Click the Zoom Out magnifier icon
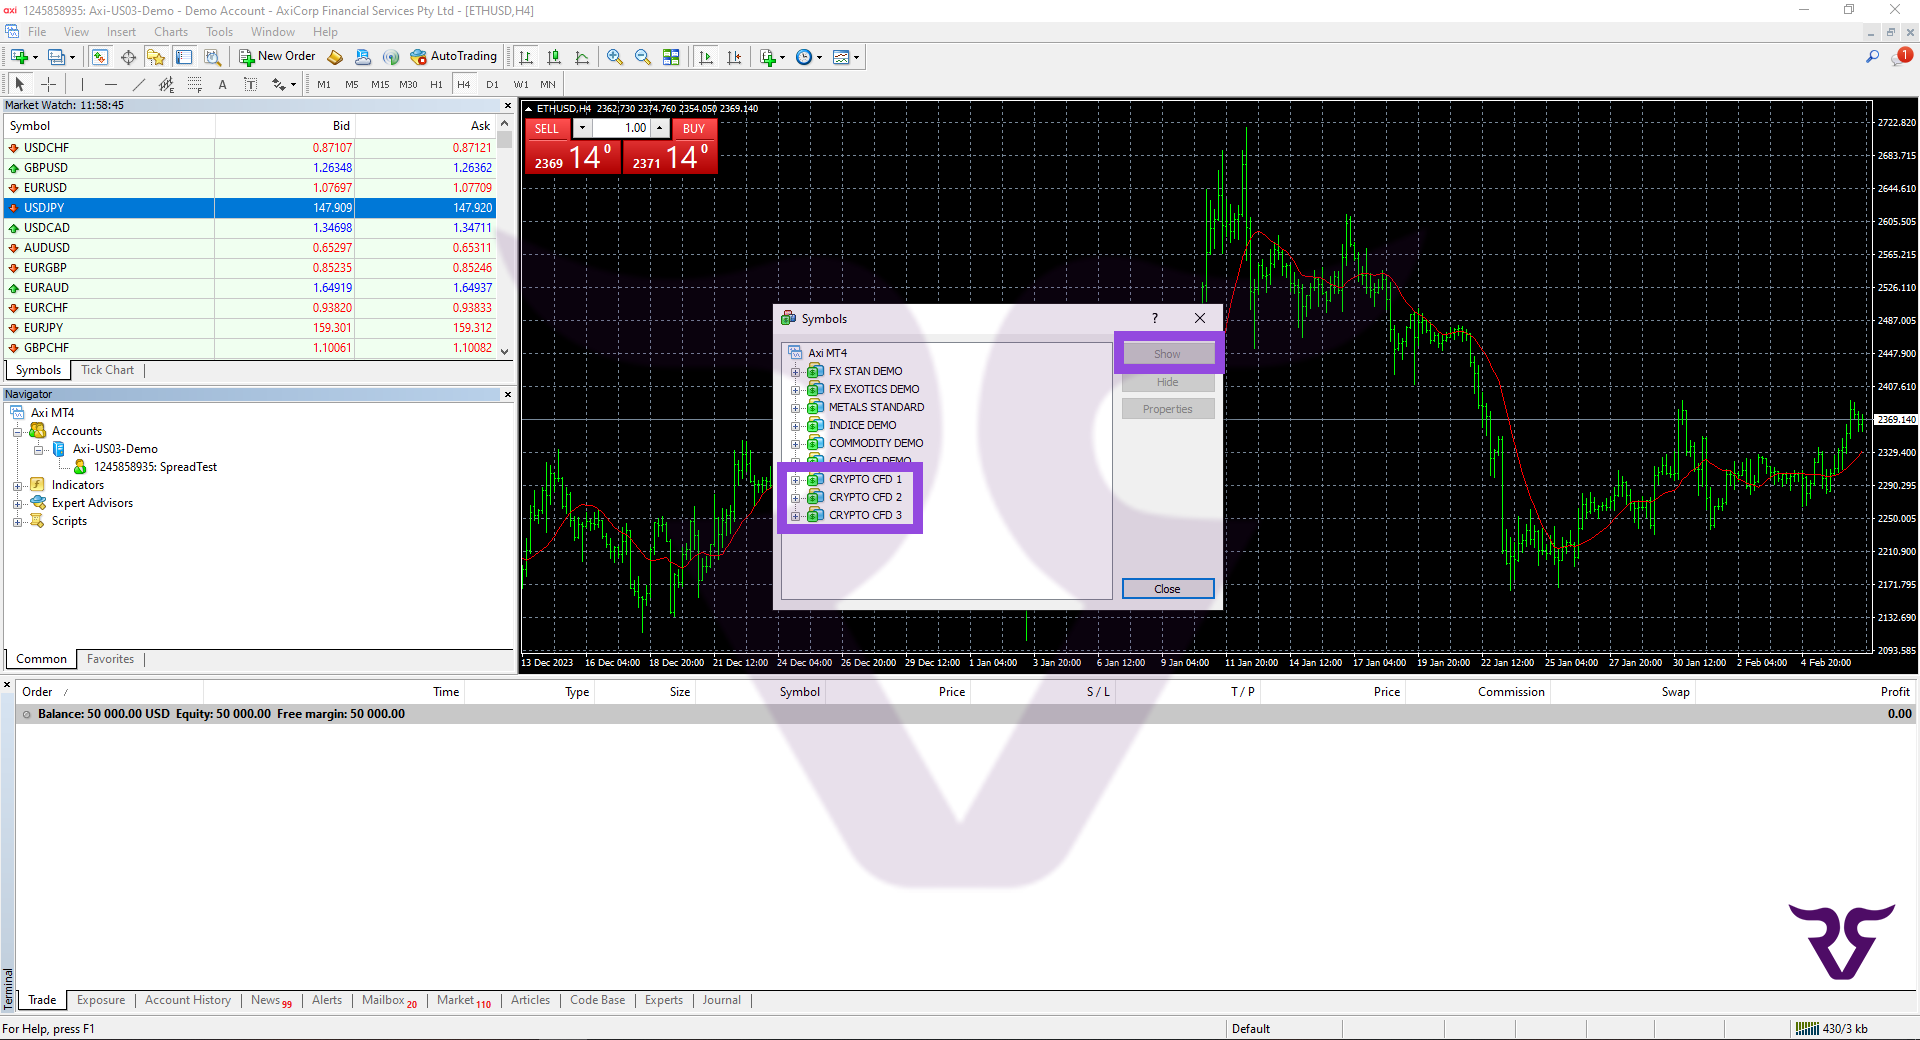This screenshot has height=1040, width=1920. click(x=643, y=57)
